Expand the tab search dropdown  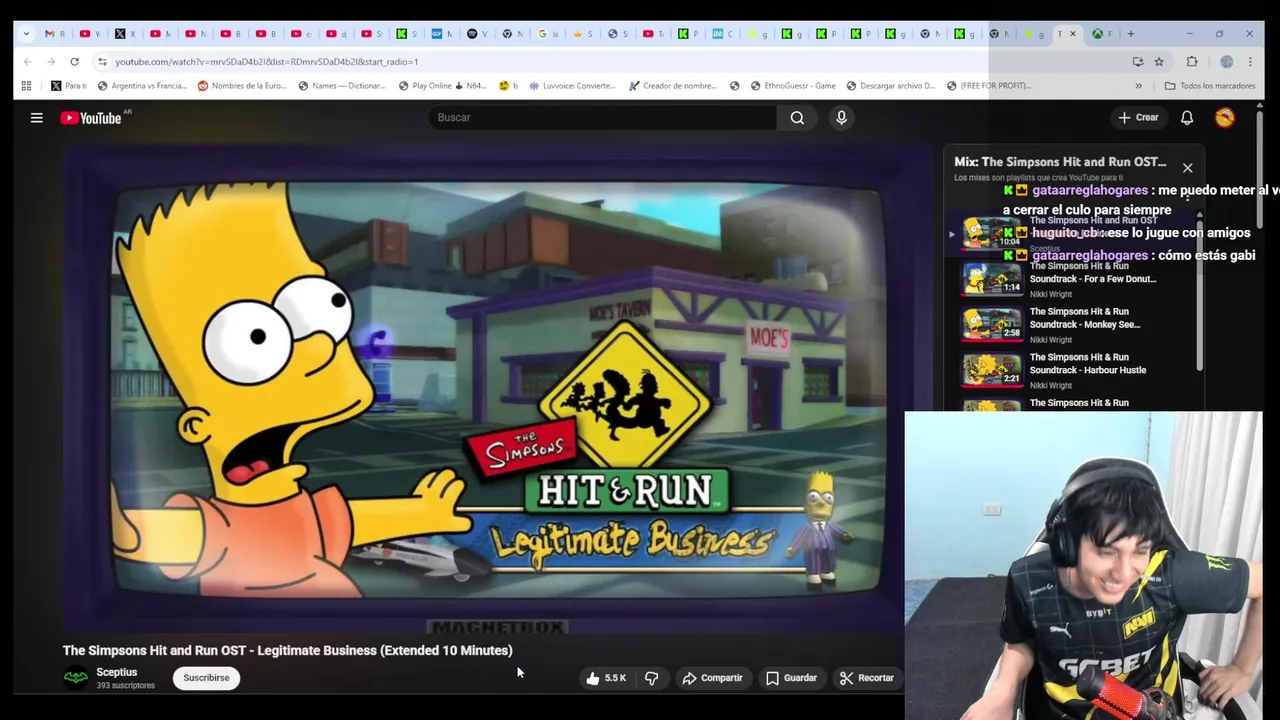(x=26, y=34)
